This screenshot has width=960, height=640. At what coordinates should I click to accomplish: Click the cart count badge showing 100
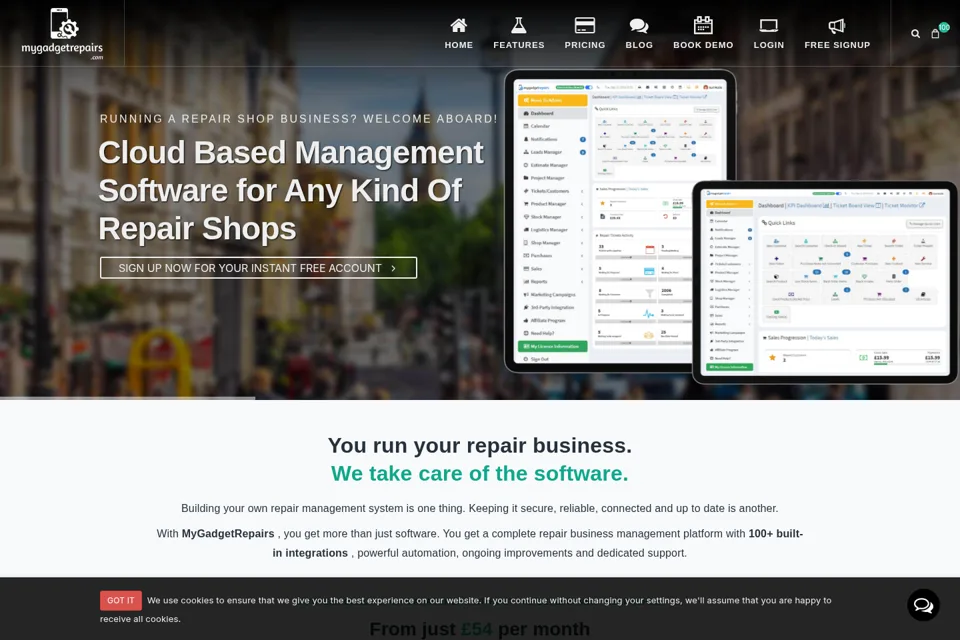(x=944, y=27)
